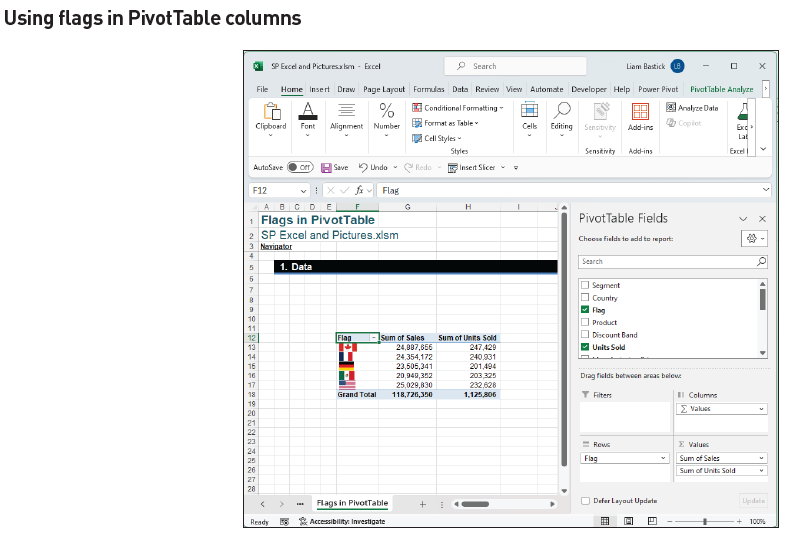Switch to the Insert tab
This screenshot has height=549, width=790.
pyautogui.click(x=319, y=89)
